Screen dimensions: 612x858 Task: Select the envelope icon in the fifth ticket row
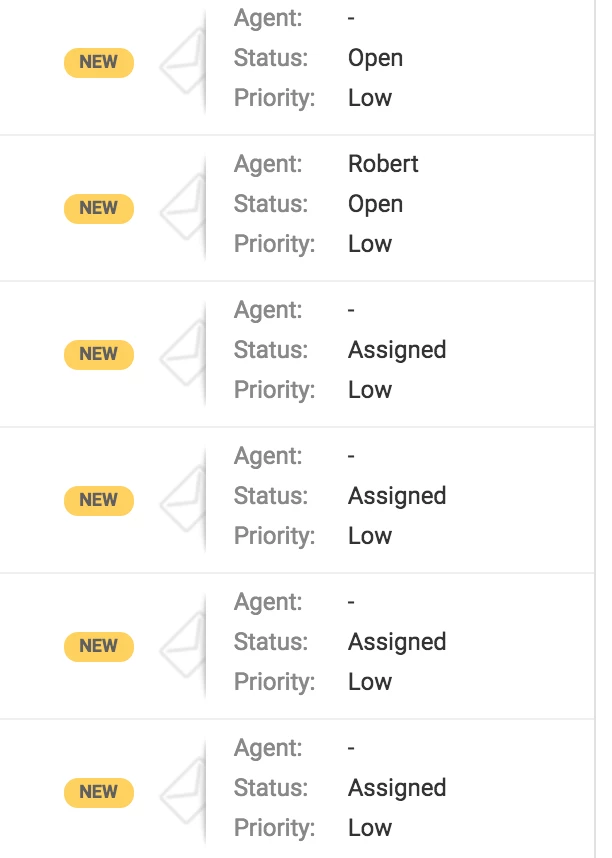pos(183,646)
